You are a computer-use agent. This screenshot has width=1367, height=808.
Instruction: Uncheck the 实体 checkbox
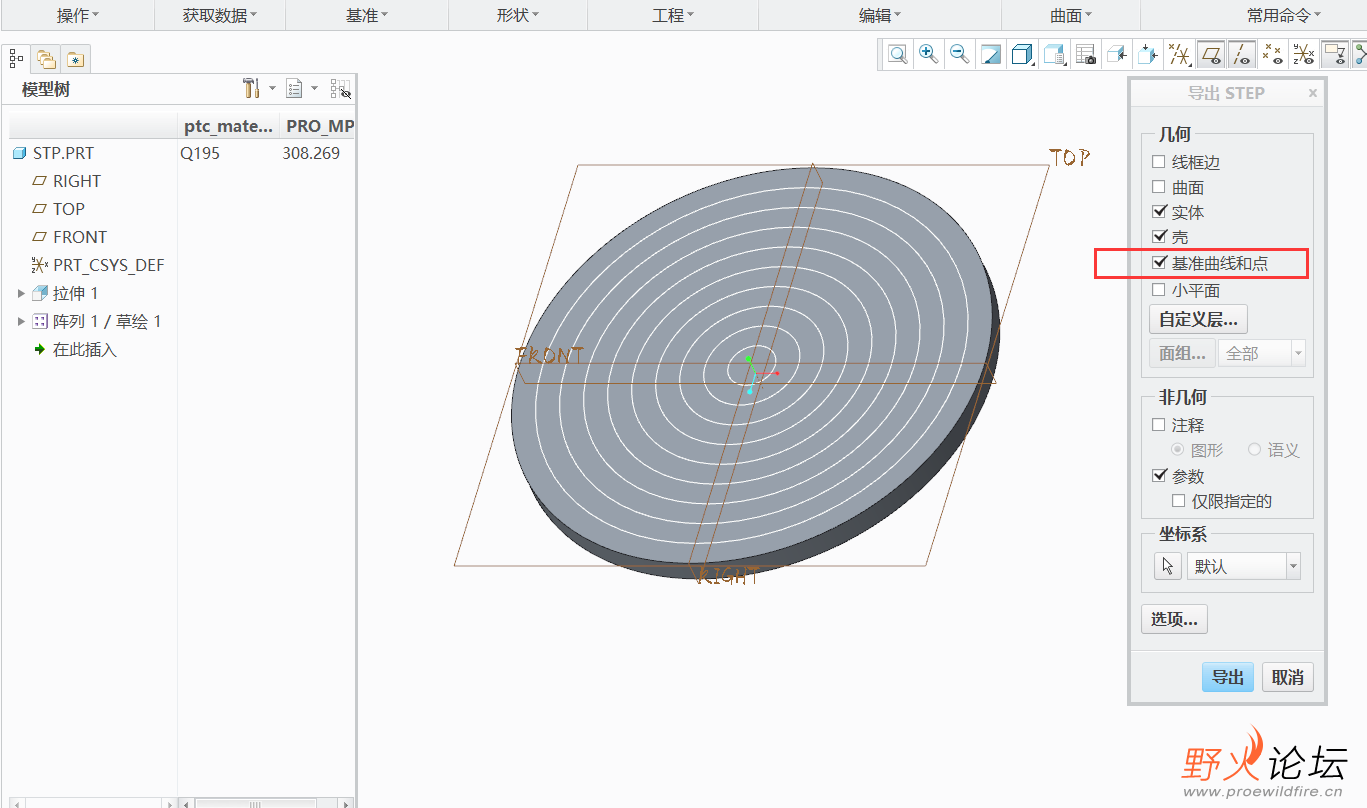point(1159,212)
